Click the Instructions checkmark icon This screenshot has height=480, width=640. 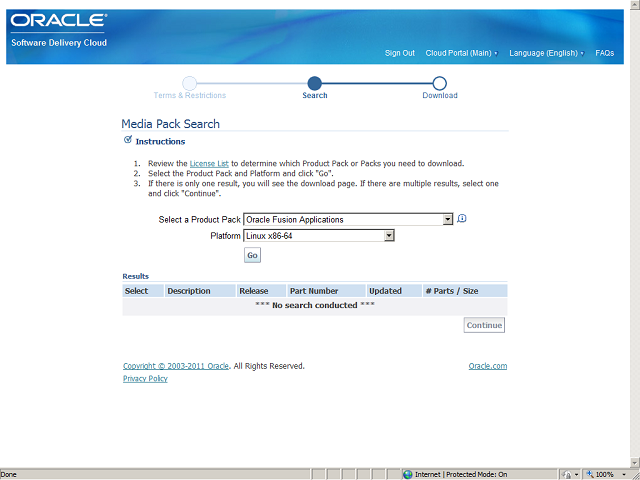(x=128, y=140)
